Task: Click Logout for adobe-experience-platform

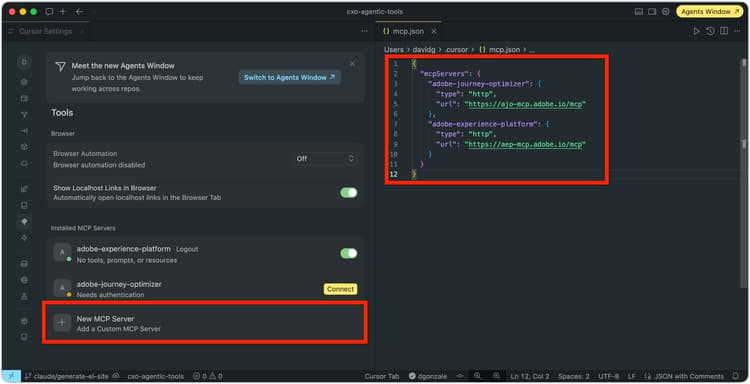Action: click(x=187, y=249)
